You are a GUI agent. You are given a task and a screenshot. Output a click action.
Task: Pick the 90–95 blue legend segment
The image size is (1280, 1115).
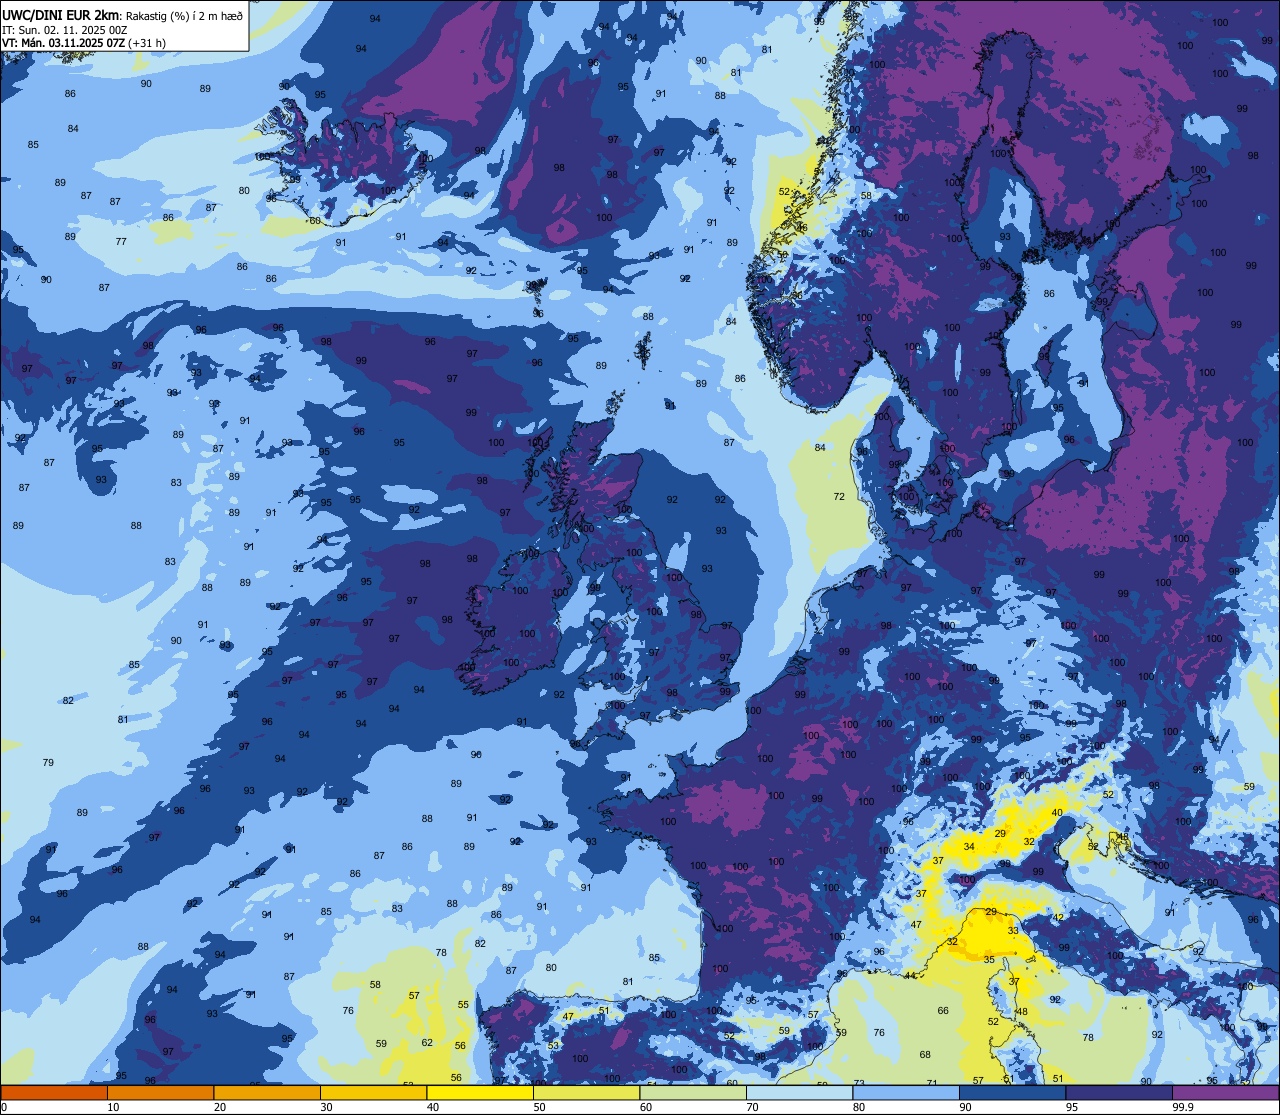pyautogui.click(x=1012, y=1093)
